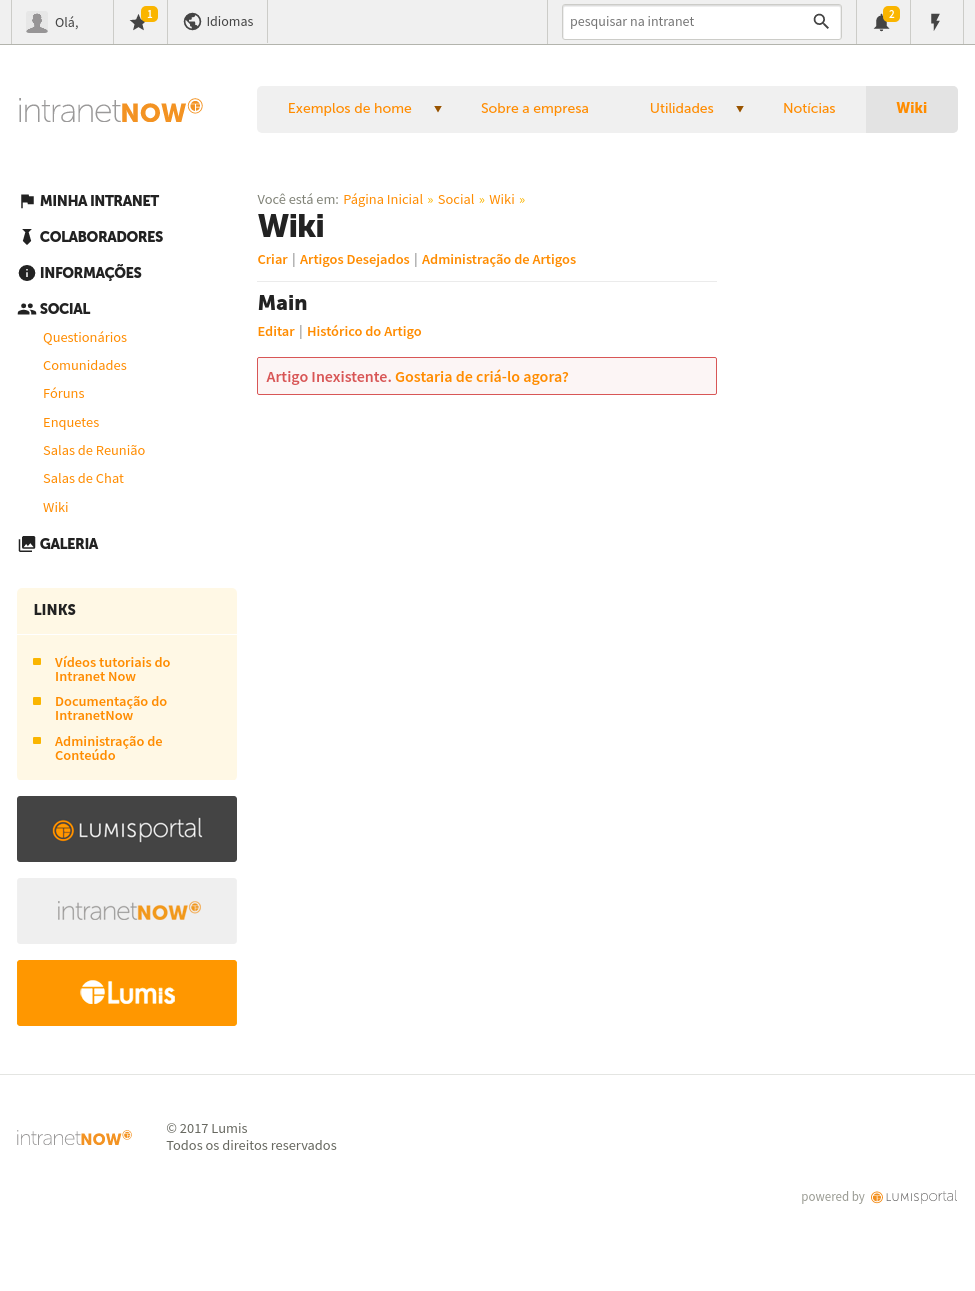
Task: Open Sobre a empresa menu item
Action: [534, 108]
